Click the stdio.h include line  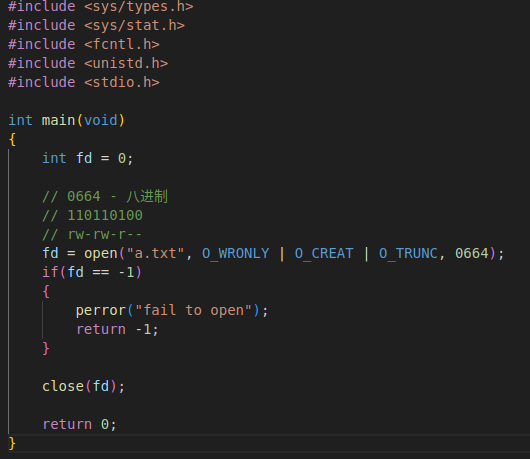coord(83,82)
